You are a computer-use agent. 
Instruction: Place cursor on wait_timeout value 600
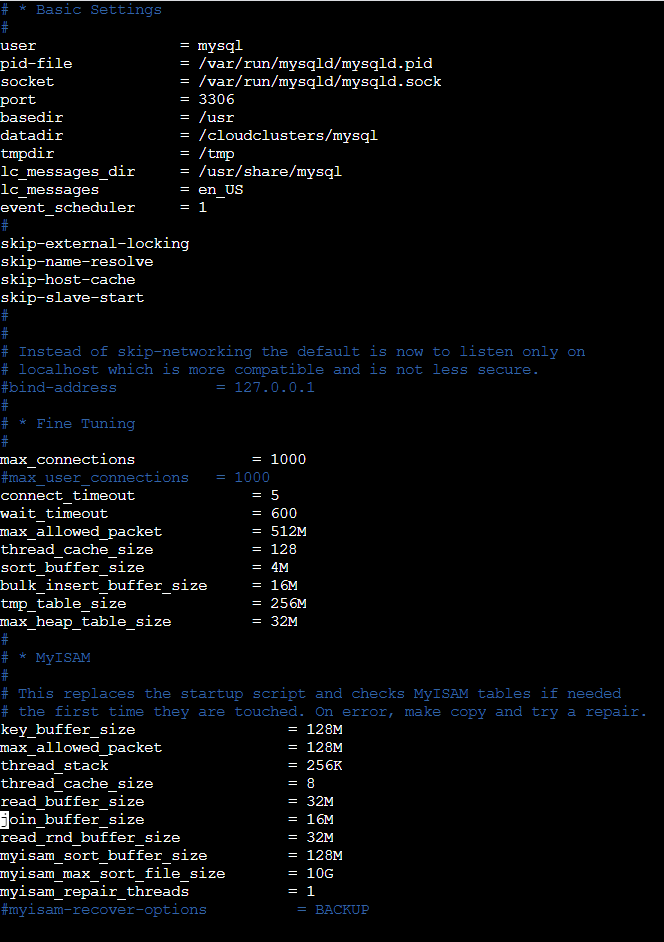(x=283, y=514)
